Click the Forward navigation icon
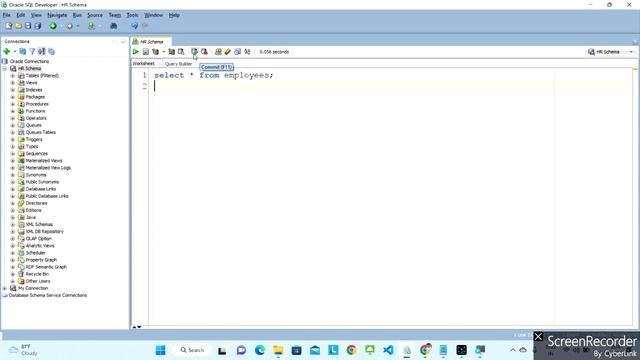The width and height of the screenshot is (640, 360). [x=70, y=26]
